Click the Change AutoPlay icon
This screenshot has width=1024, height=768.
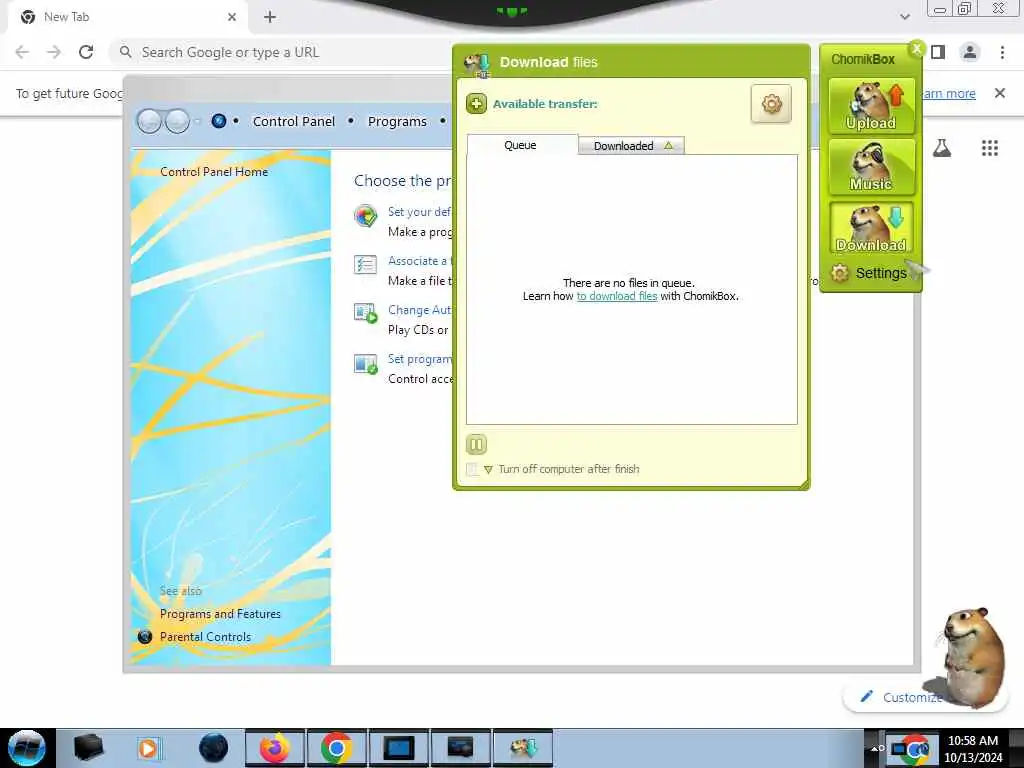pos(366,313)
